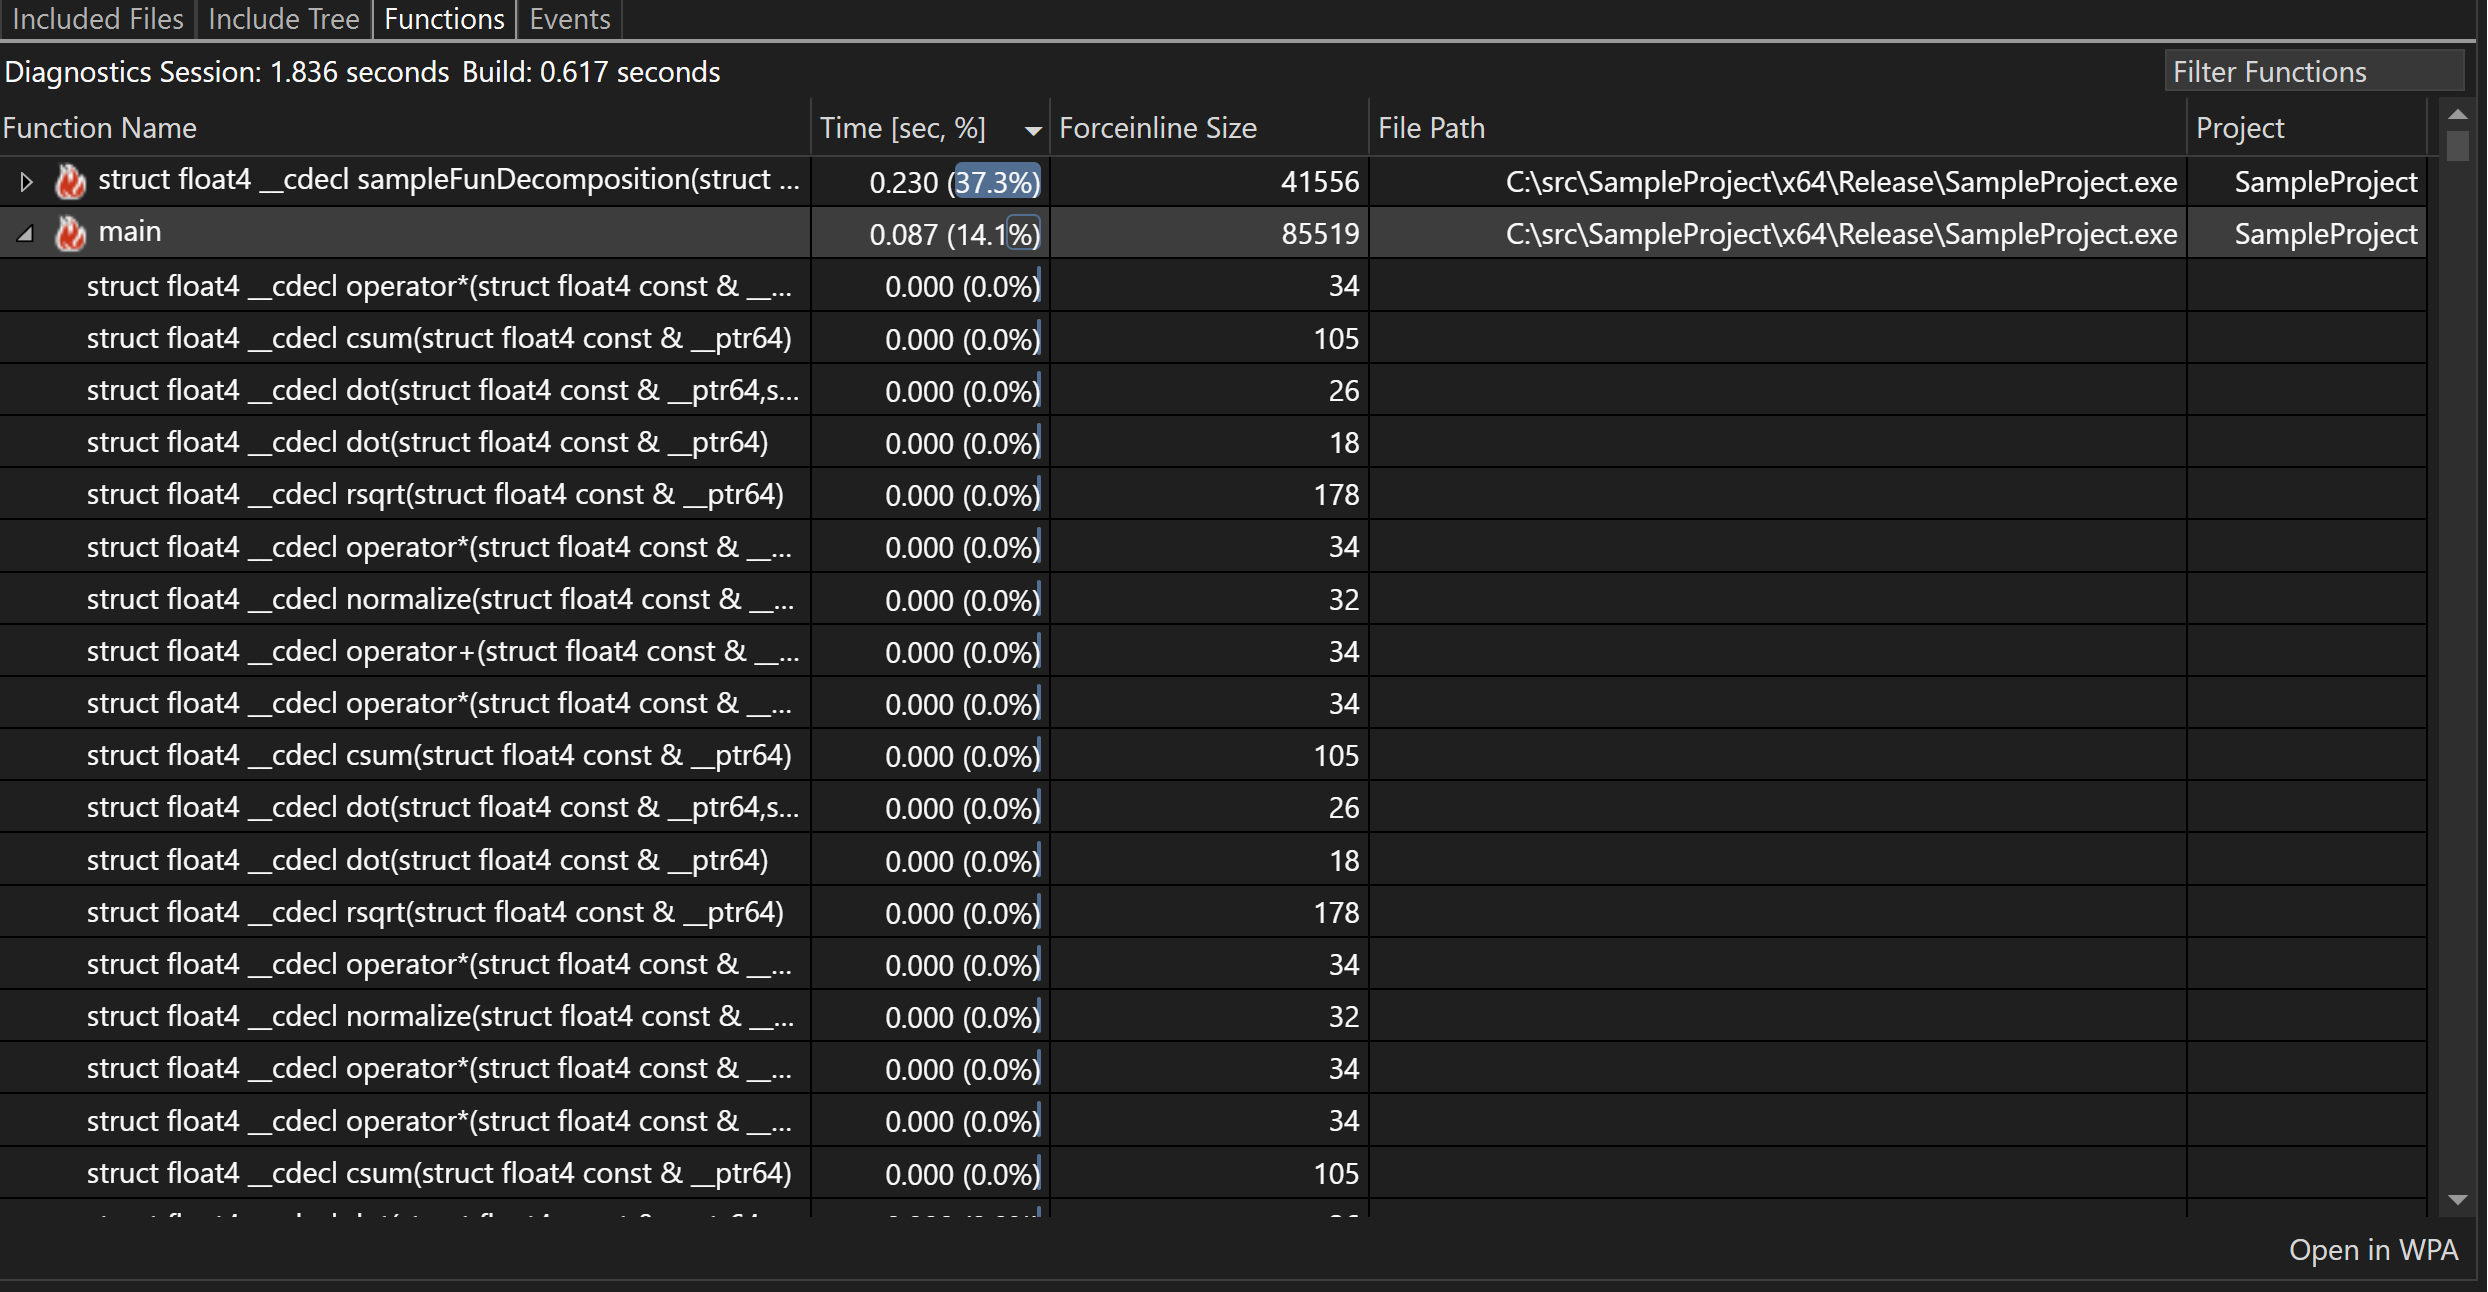Expand the sampleFunDecomposition tree node
Image resolution: width=2488 pixels, height=1292 pixels.
[26, 181]
